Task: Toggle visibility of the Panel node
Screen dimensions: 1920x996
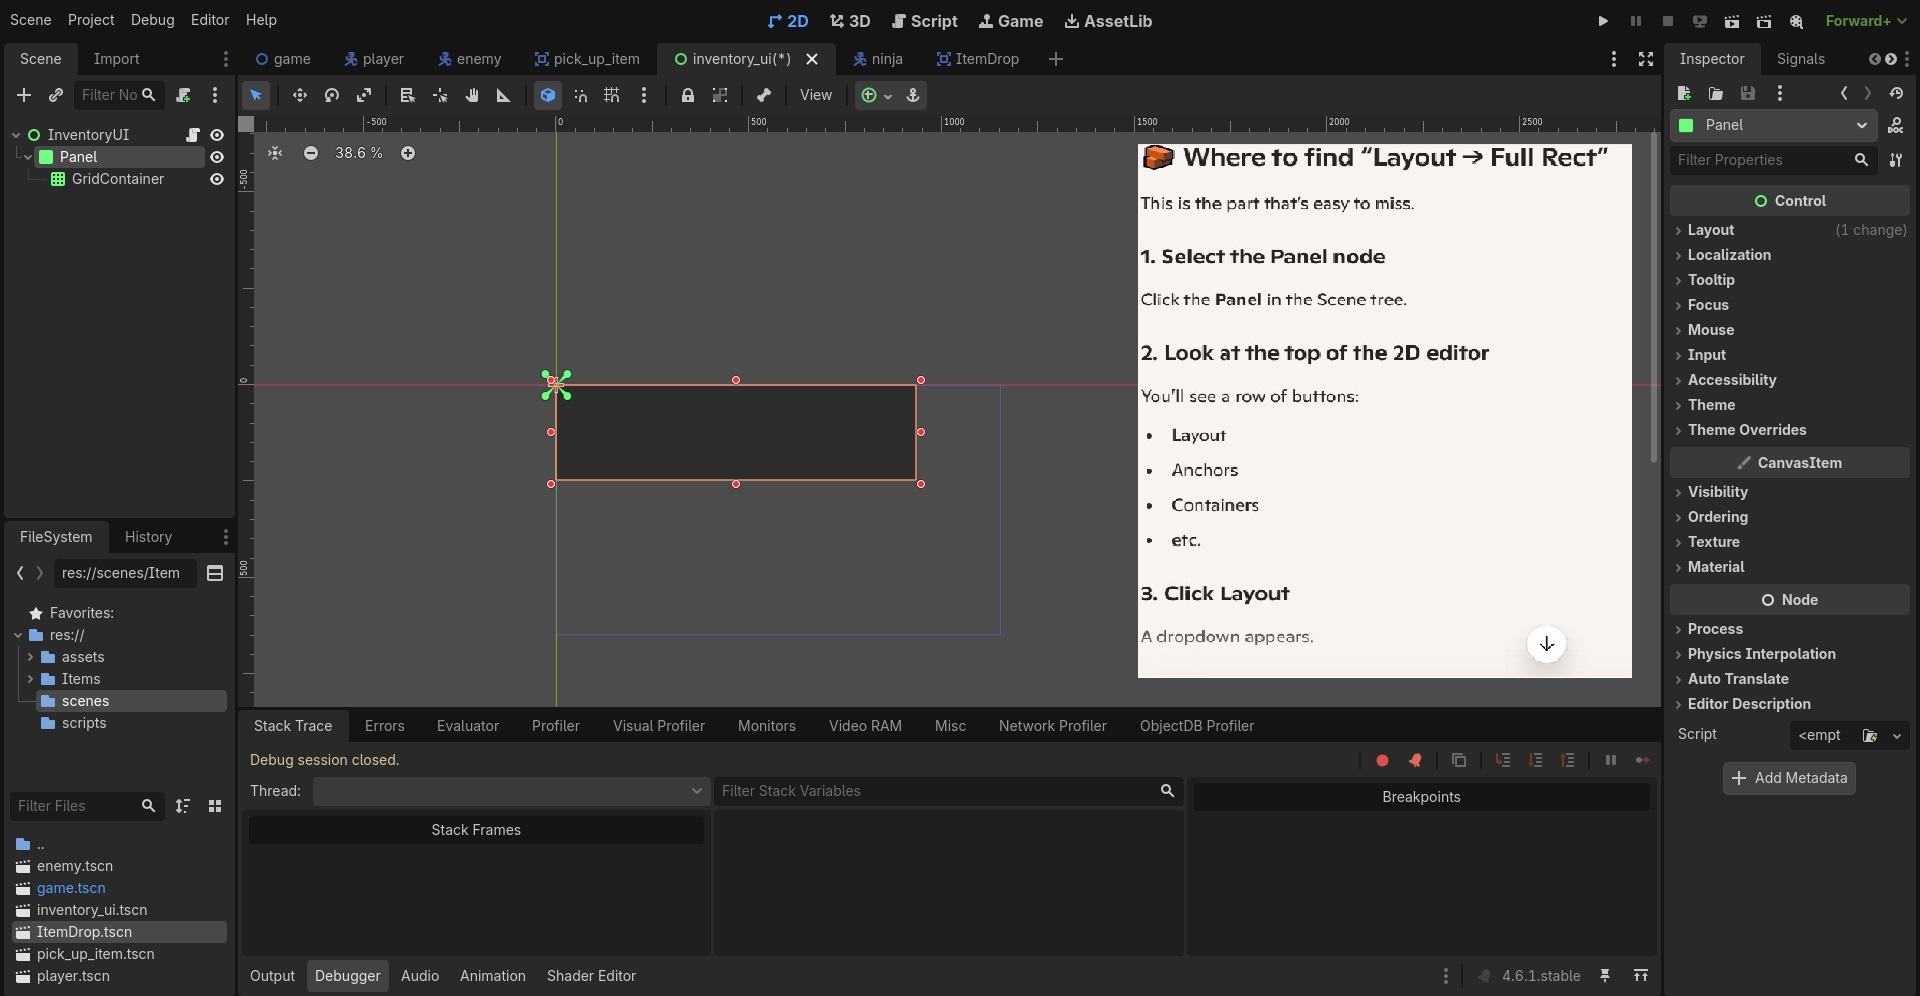Action: tap(217, 157)
